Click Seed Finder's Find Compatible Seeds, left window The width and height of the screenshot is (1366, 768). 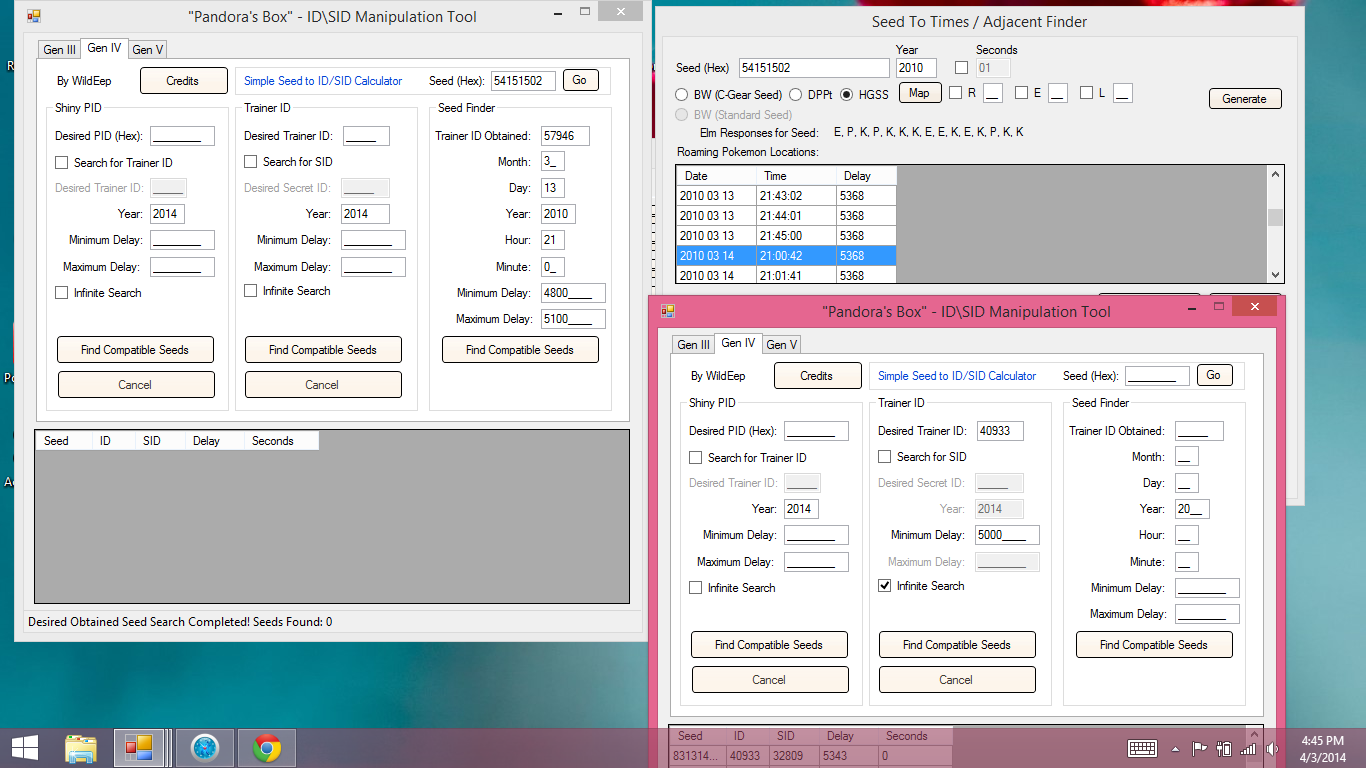coord(520,350)
